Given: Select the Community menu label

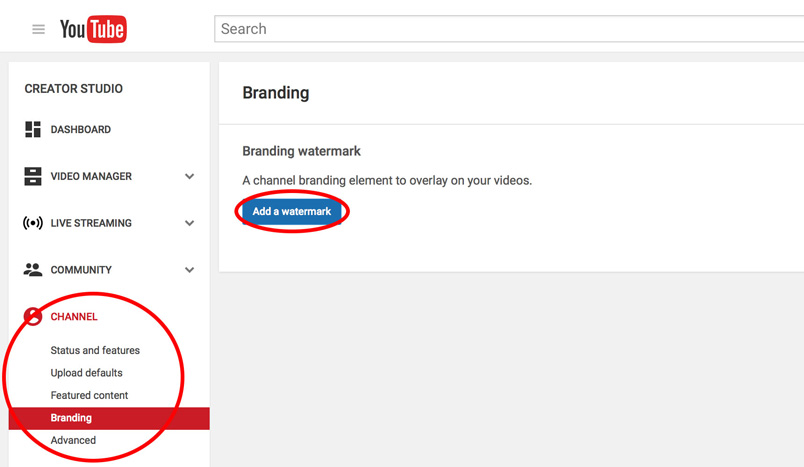Looking at the screenshot, I should coord(81,270).
